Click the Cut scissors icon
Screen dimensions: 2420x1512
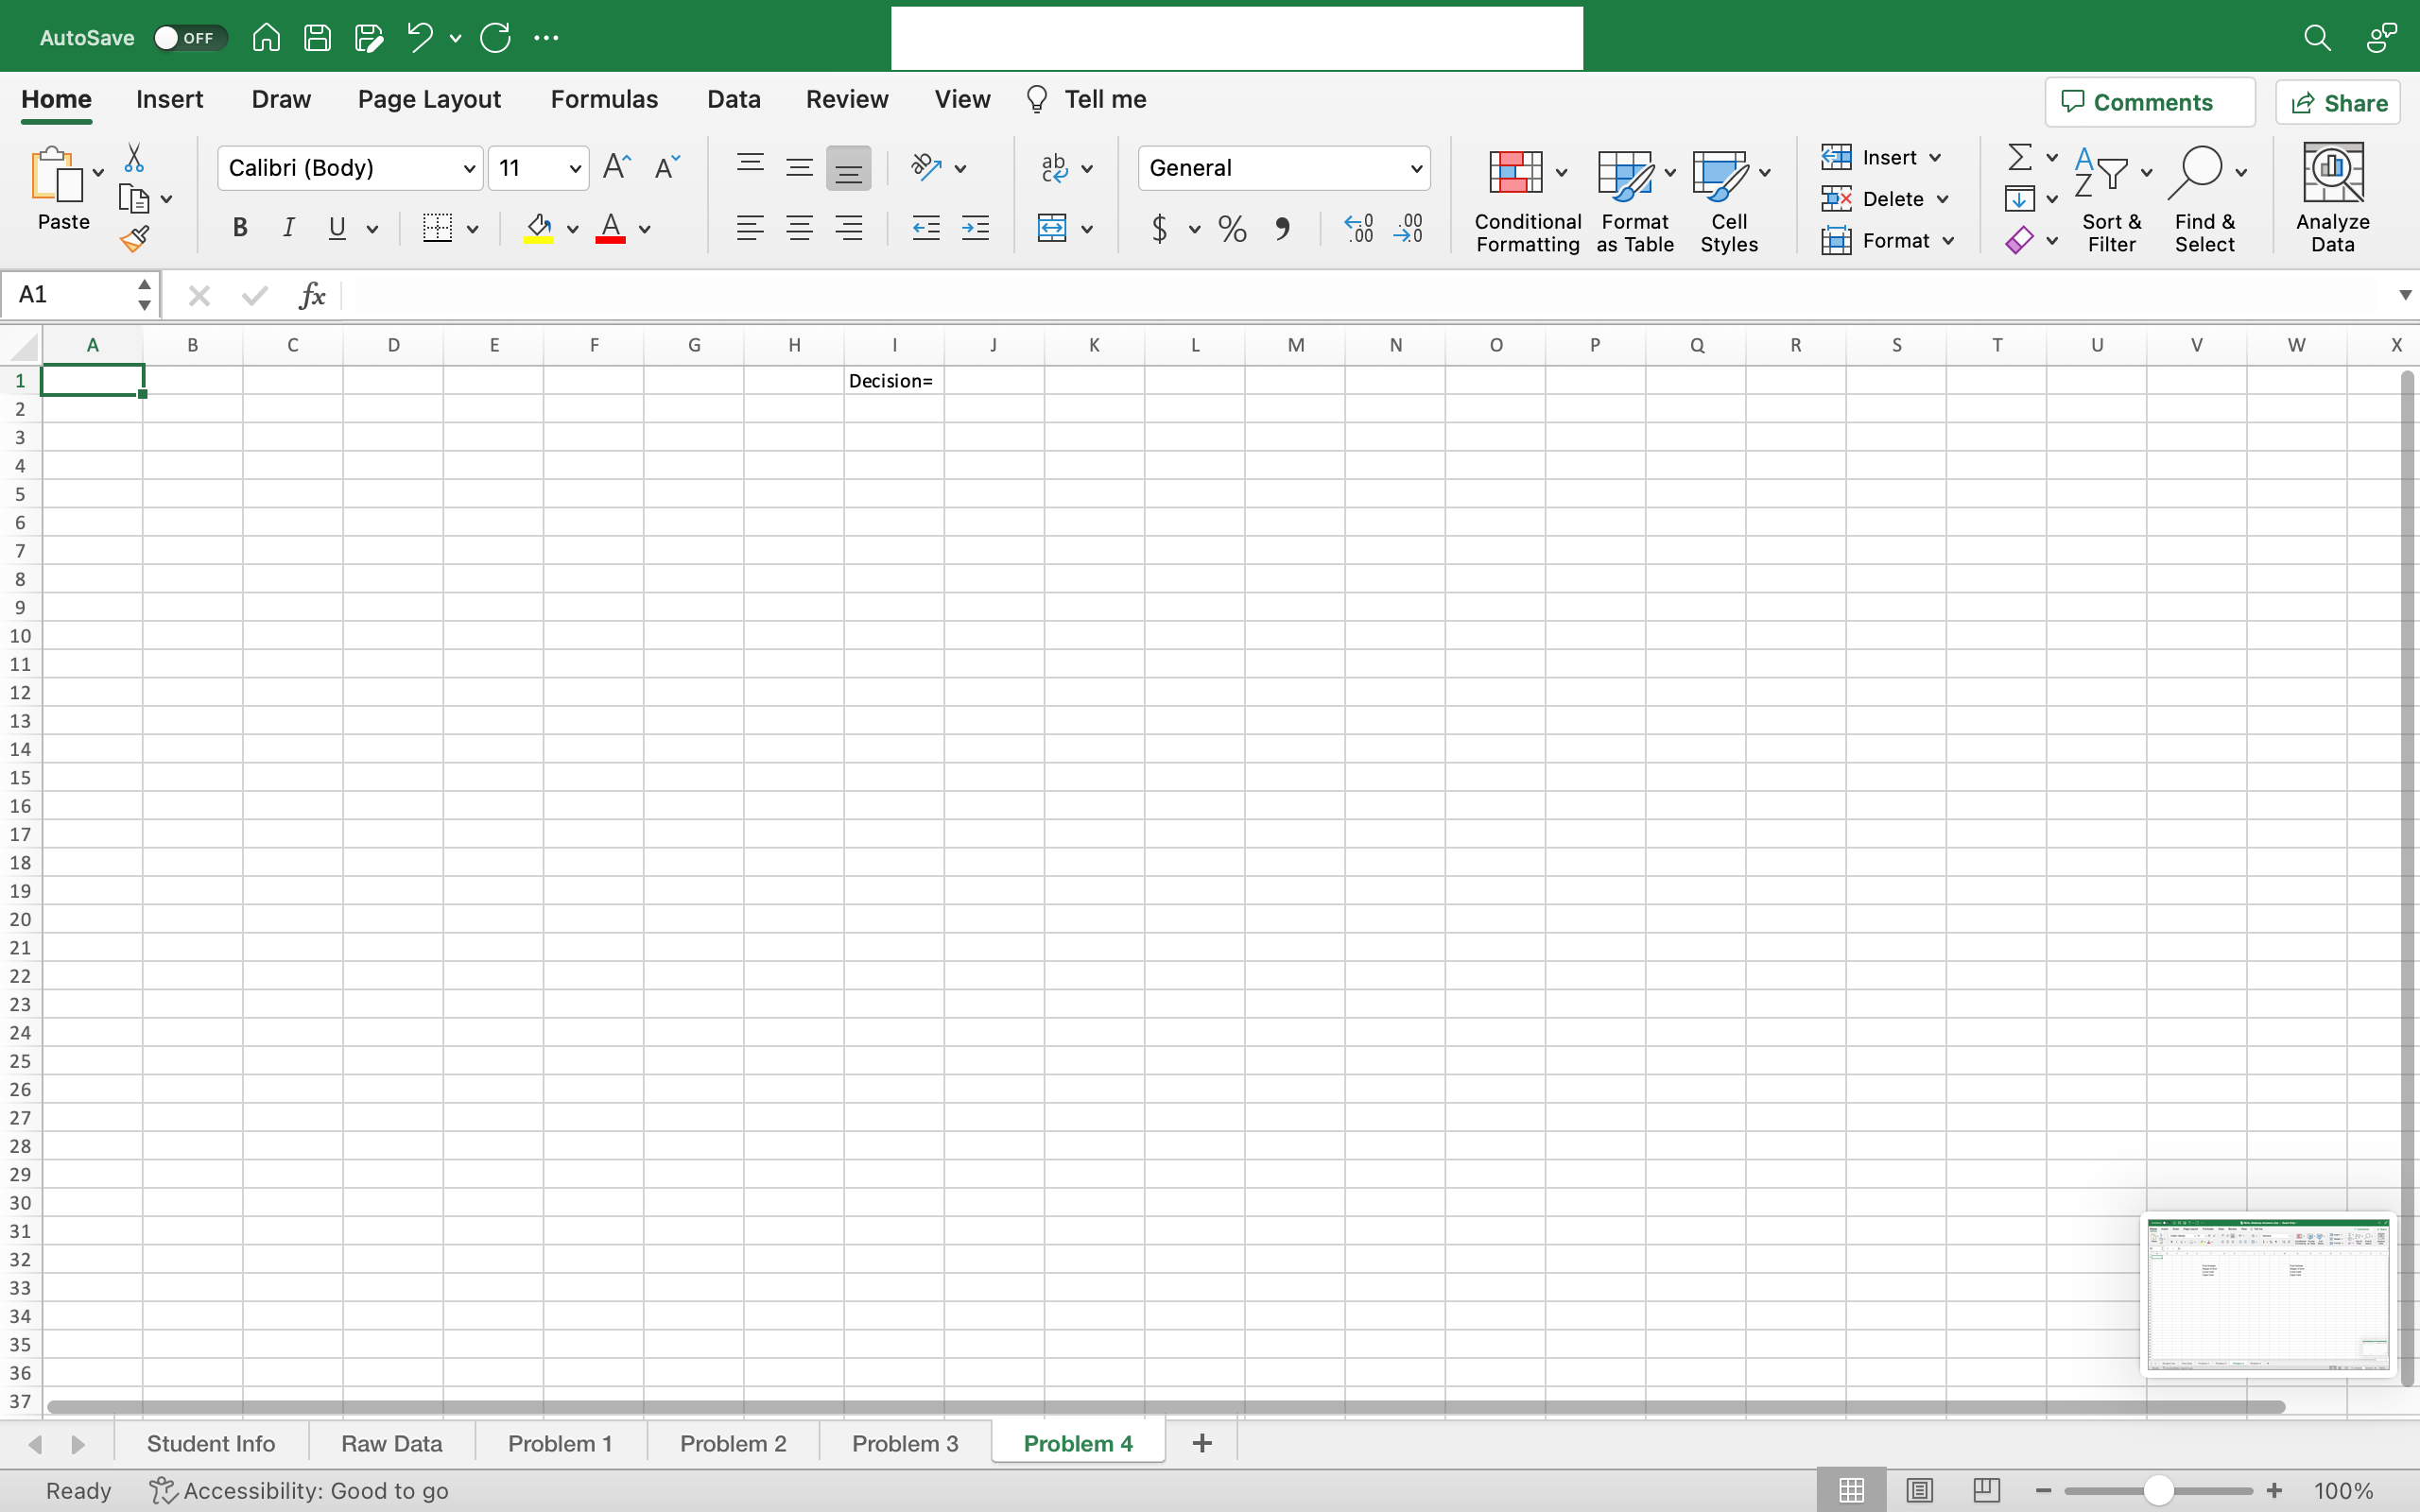tap(134, 158)
